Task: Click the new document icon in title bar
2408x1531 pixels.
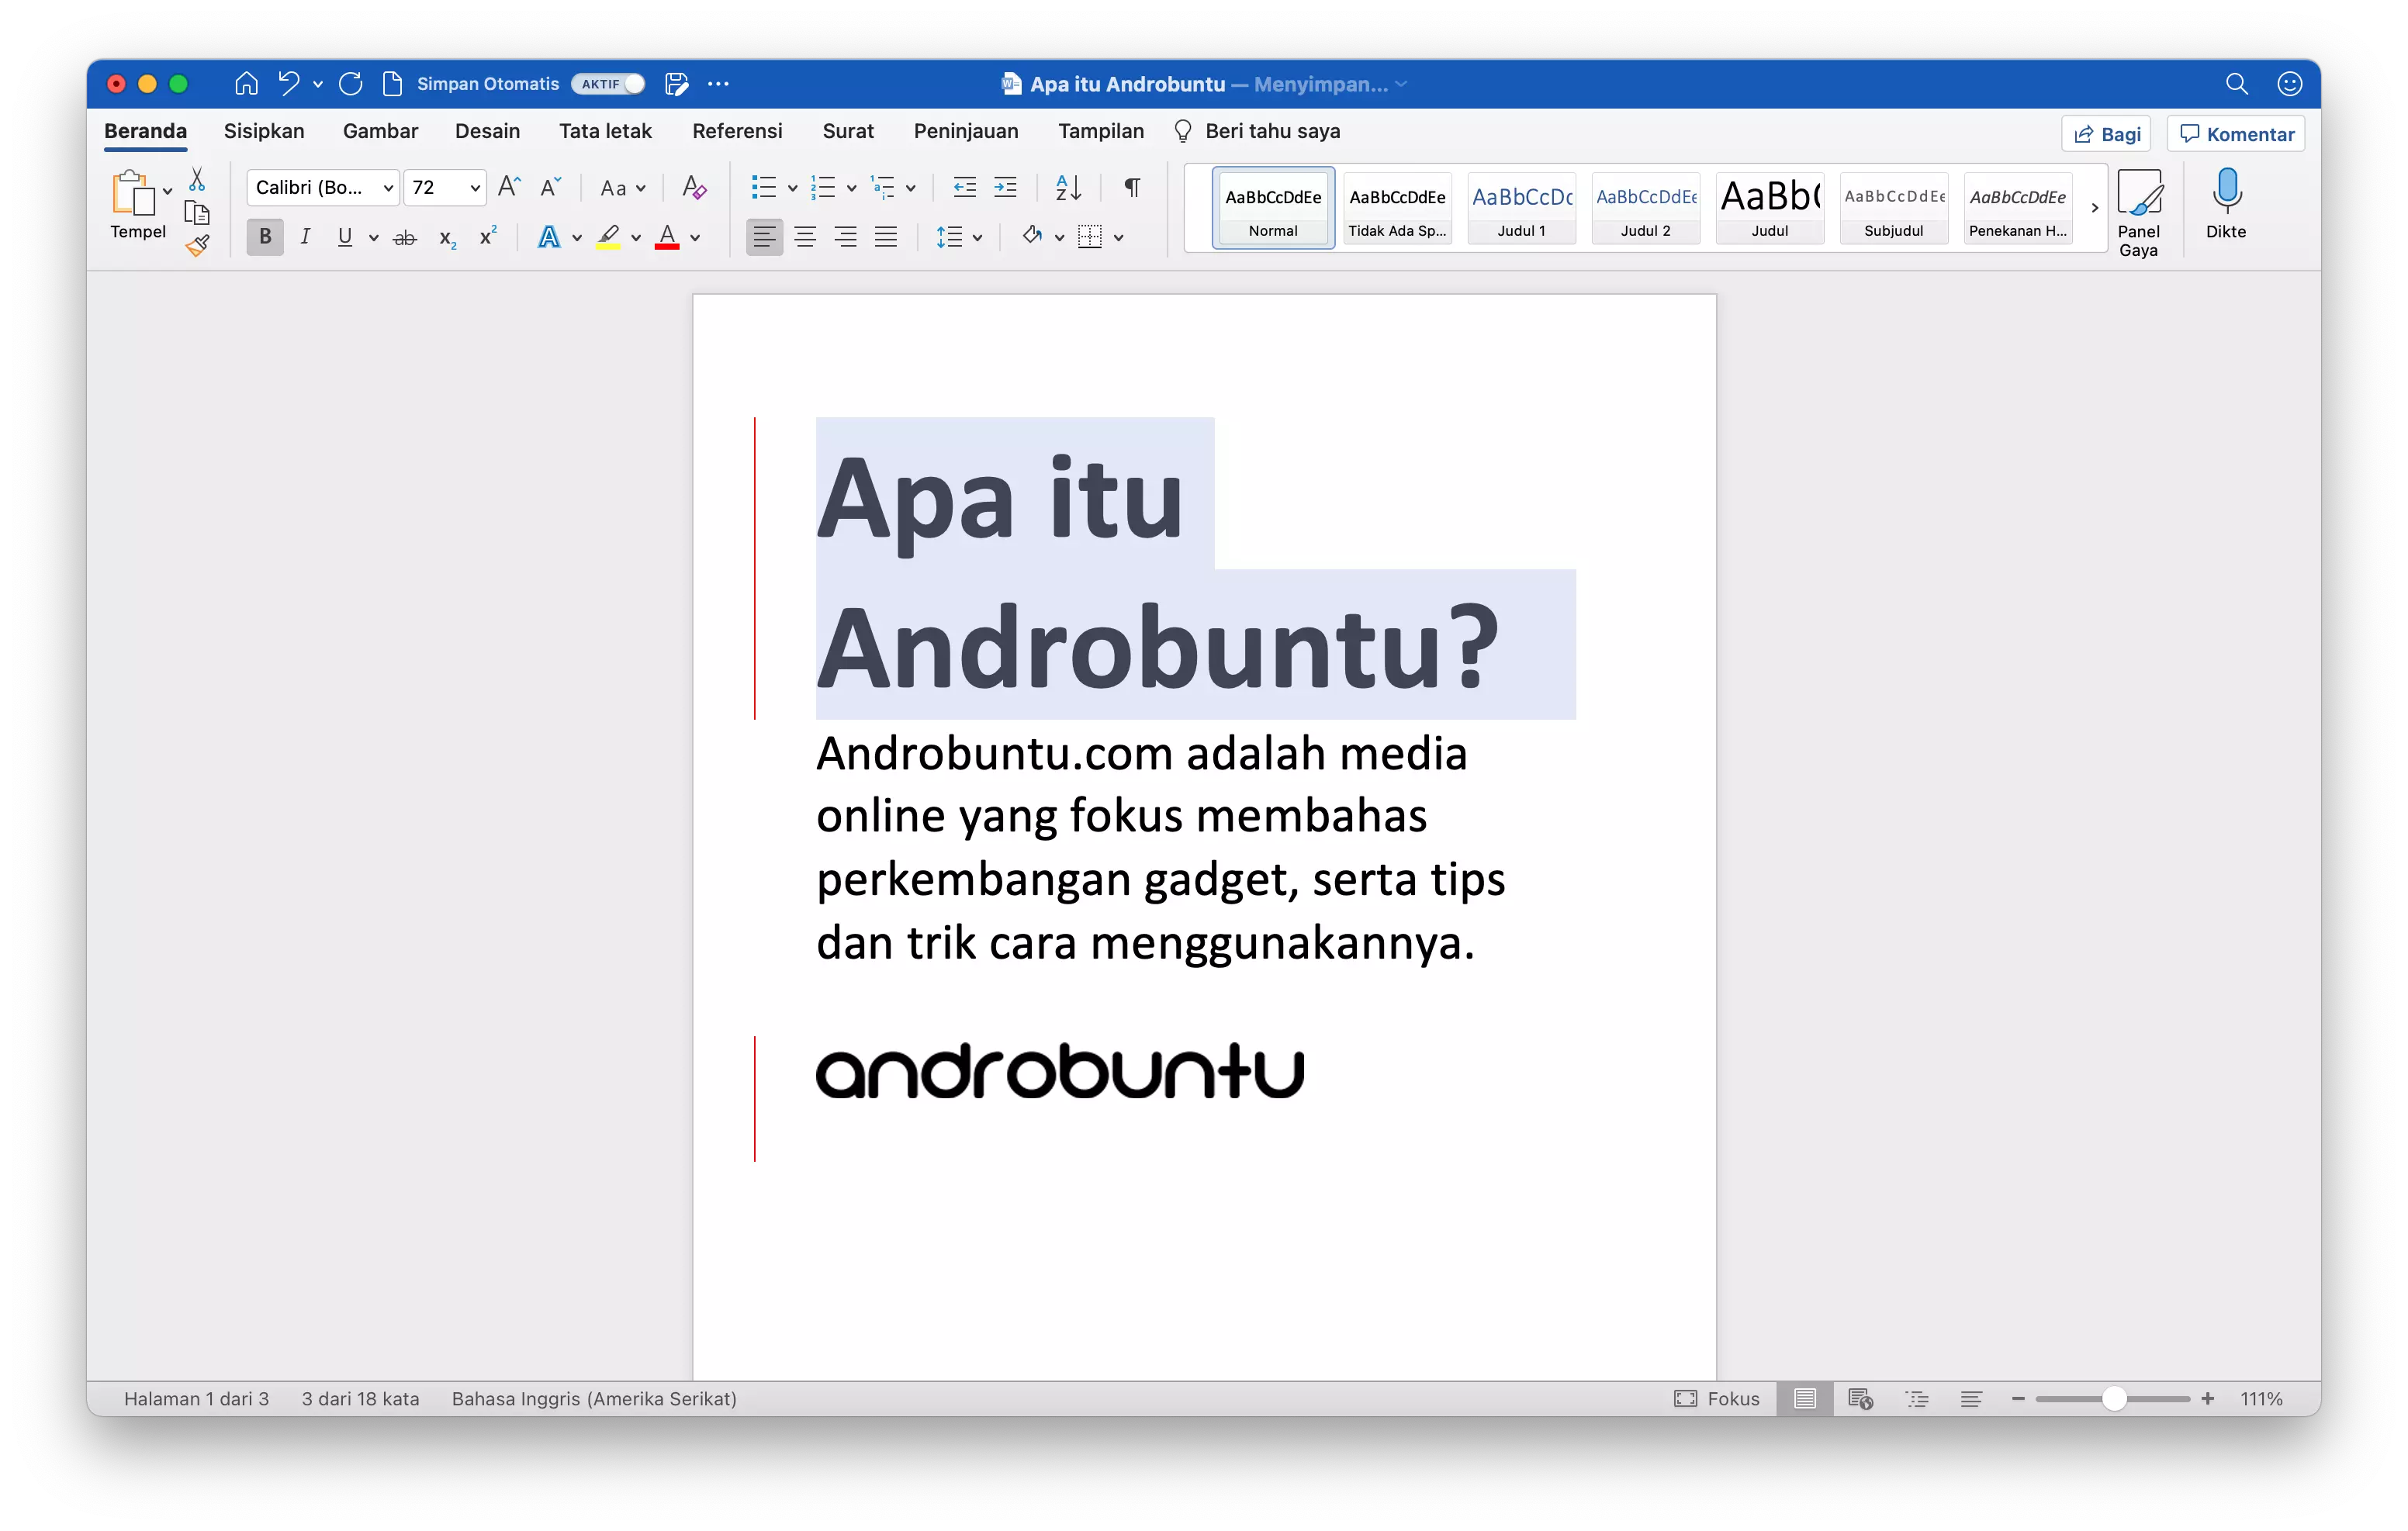Action: tap(393, 84)
